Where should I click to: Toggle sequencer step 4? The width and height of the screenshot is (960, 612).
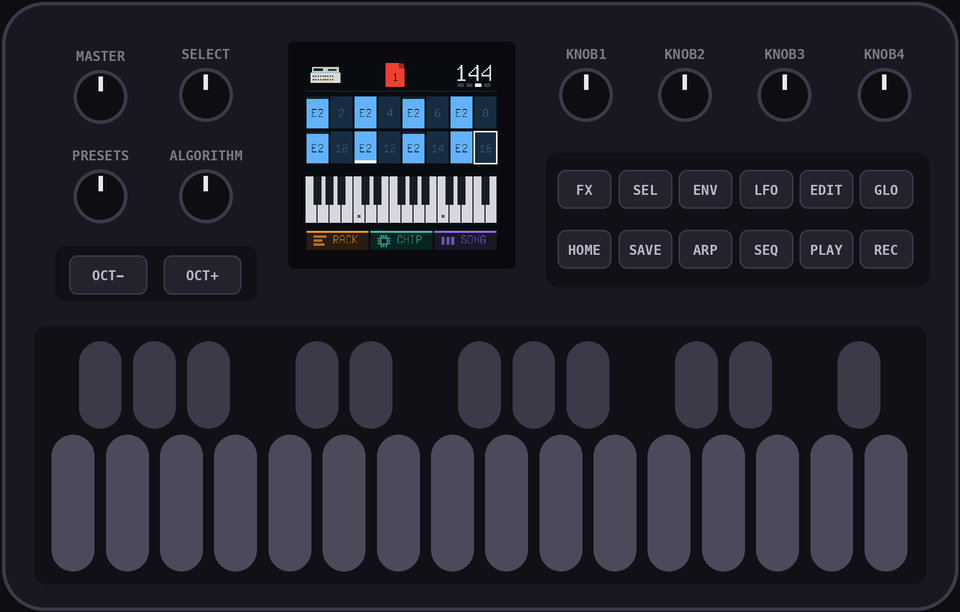[389, 113]
